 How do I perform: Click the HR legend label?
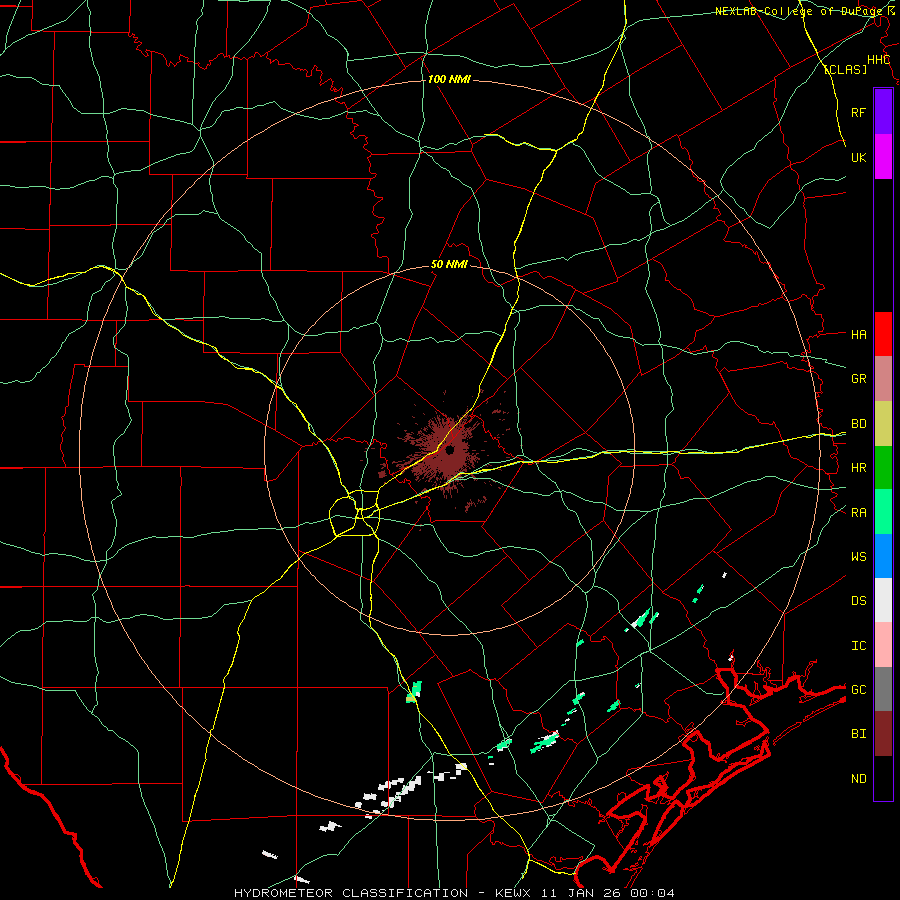859,468
